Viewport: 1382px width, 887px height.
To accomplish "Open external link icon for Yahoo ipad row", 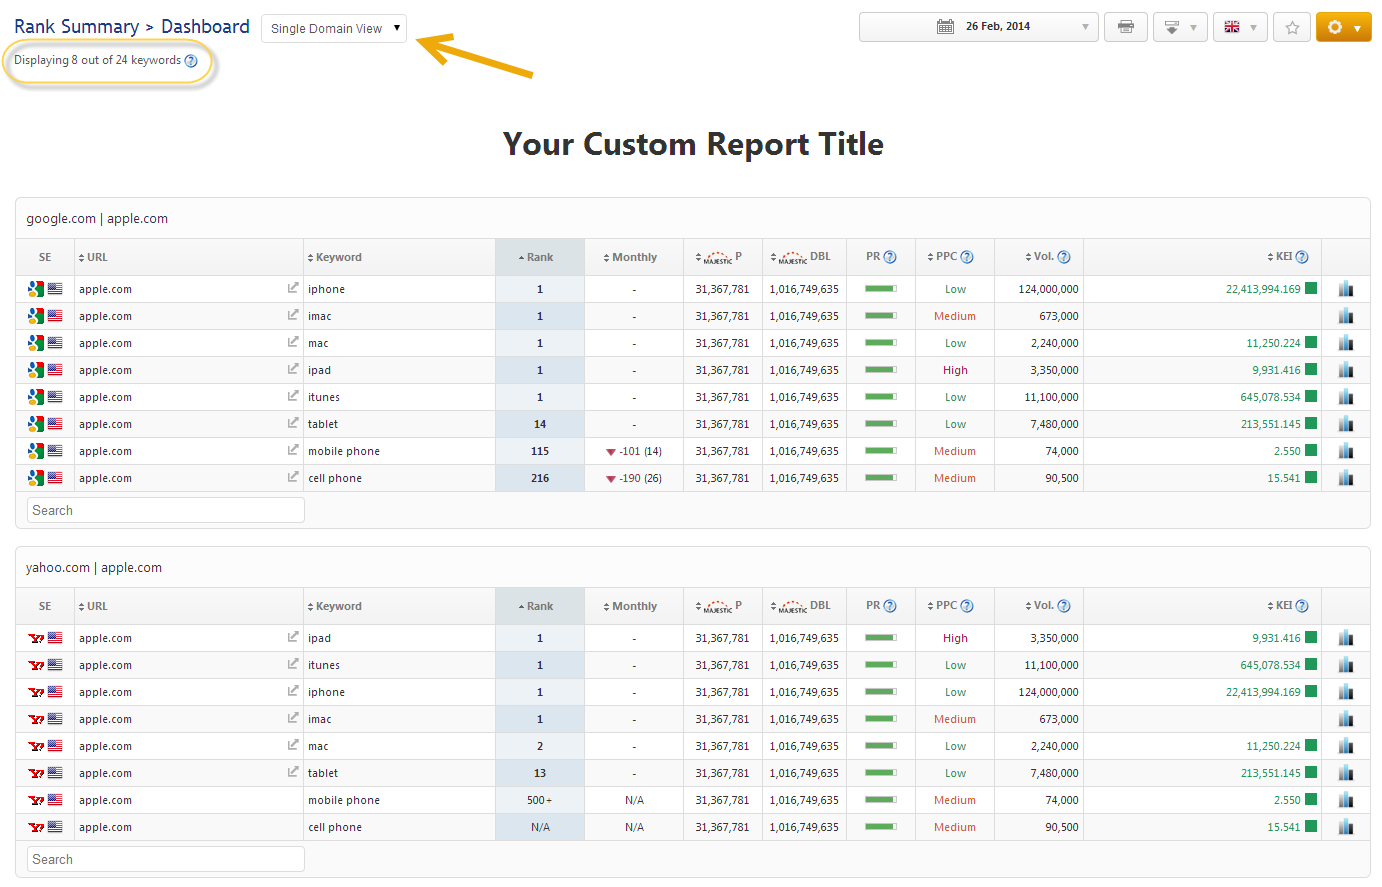I will [x=293, y=637].
